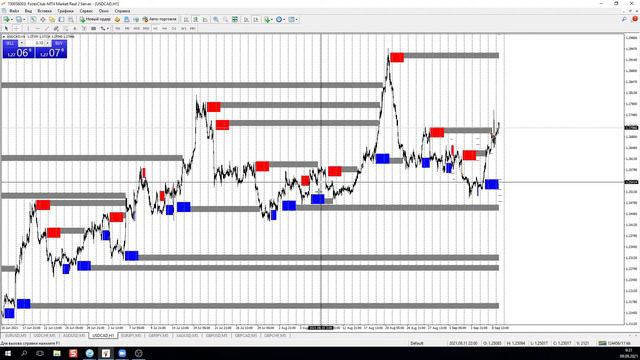Select the trendline tool
The width and height of the screenshot is (640, 360).
[47, 29]
